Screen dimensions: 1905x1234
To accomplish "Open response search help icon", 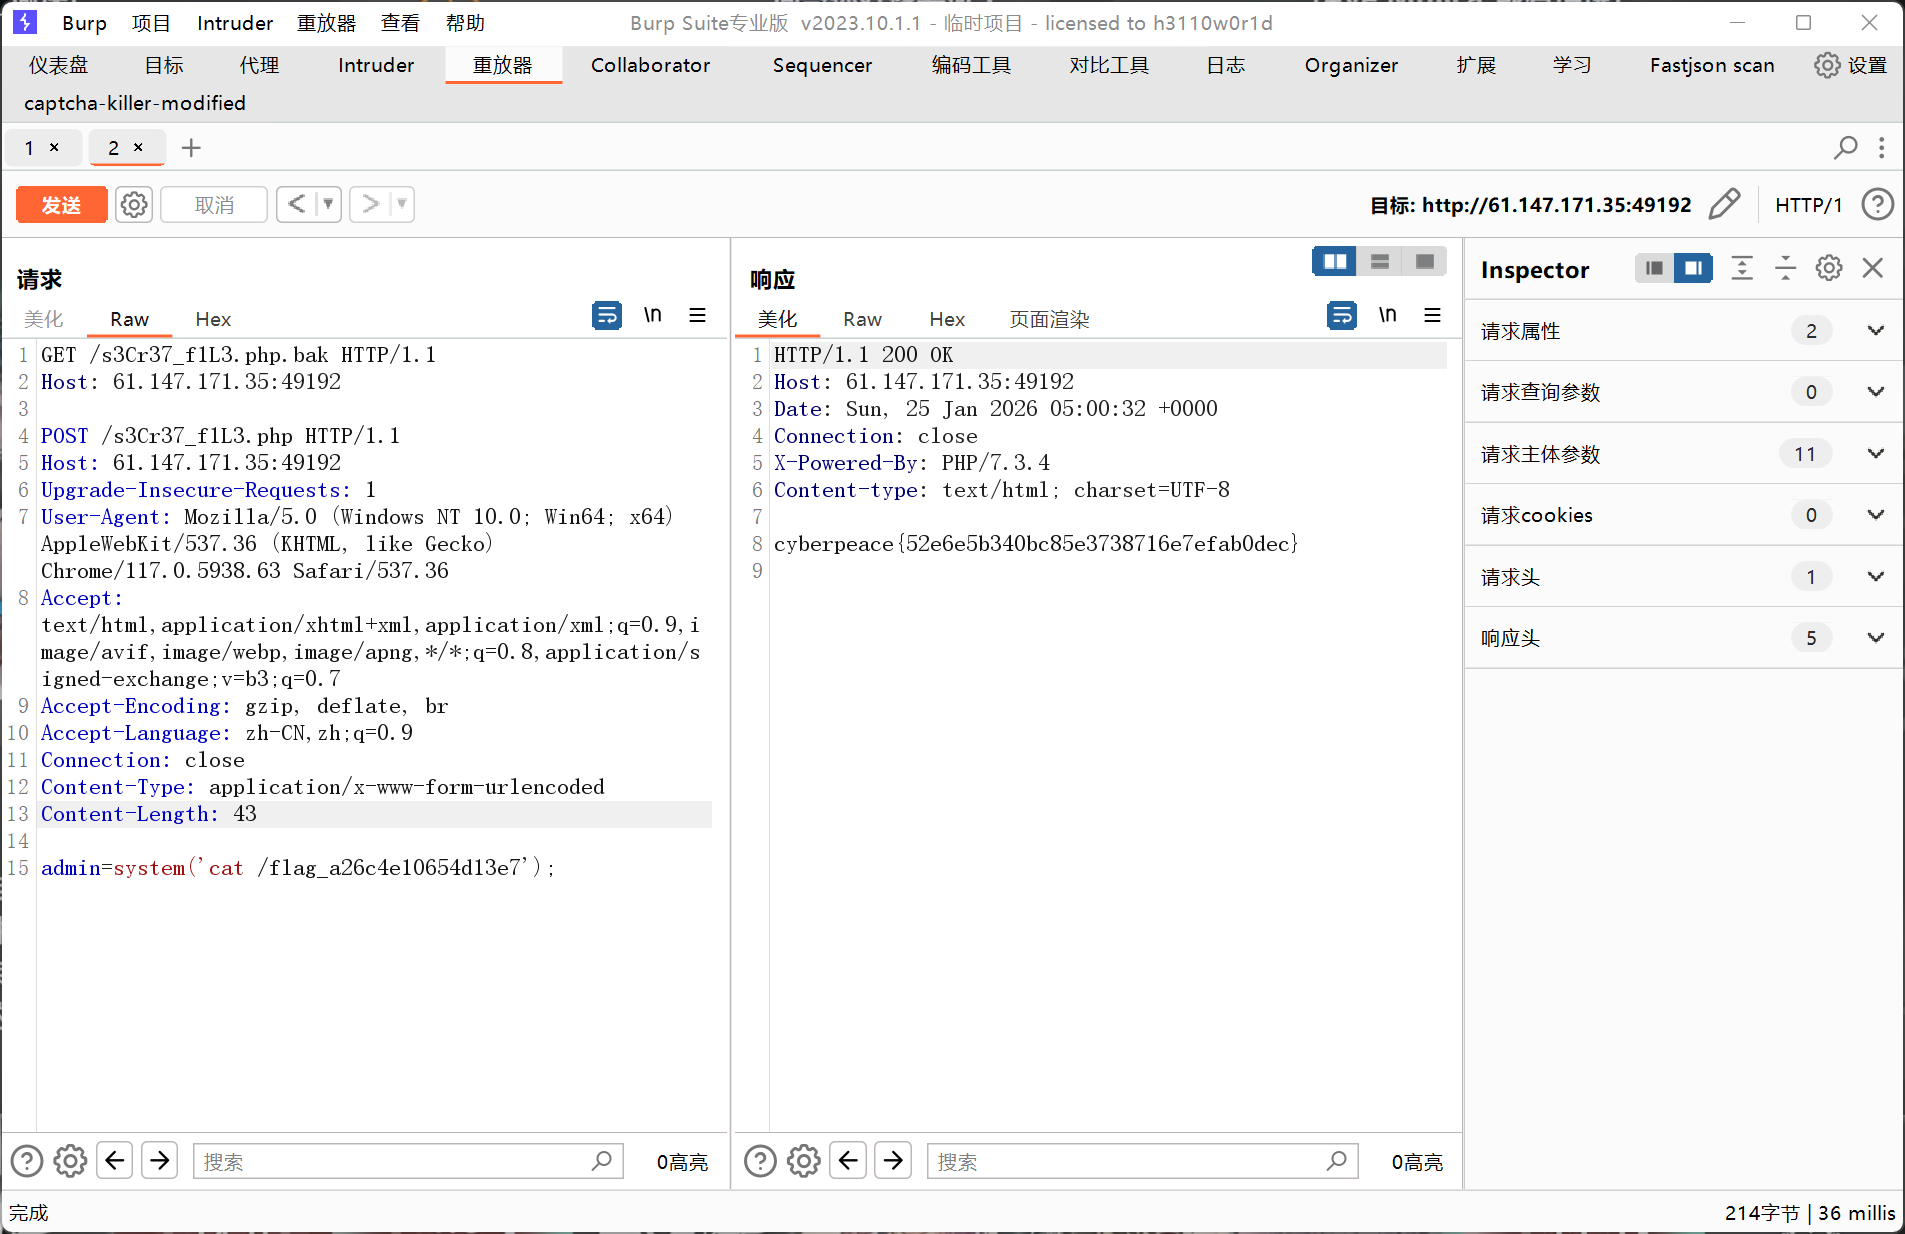I will pyautogui.click(x=760, y=1161).
